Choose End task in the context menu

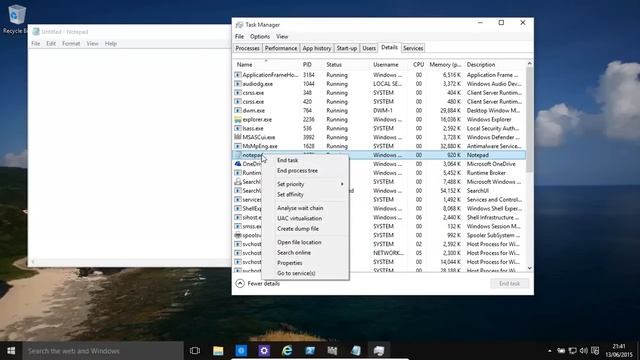point(305,160)
